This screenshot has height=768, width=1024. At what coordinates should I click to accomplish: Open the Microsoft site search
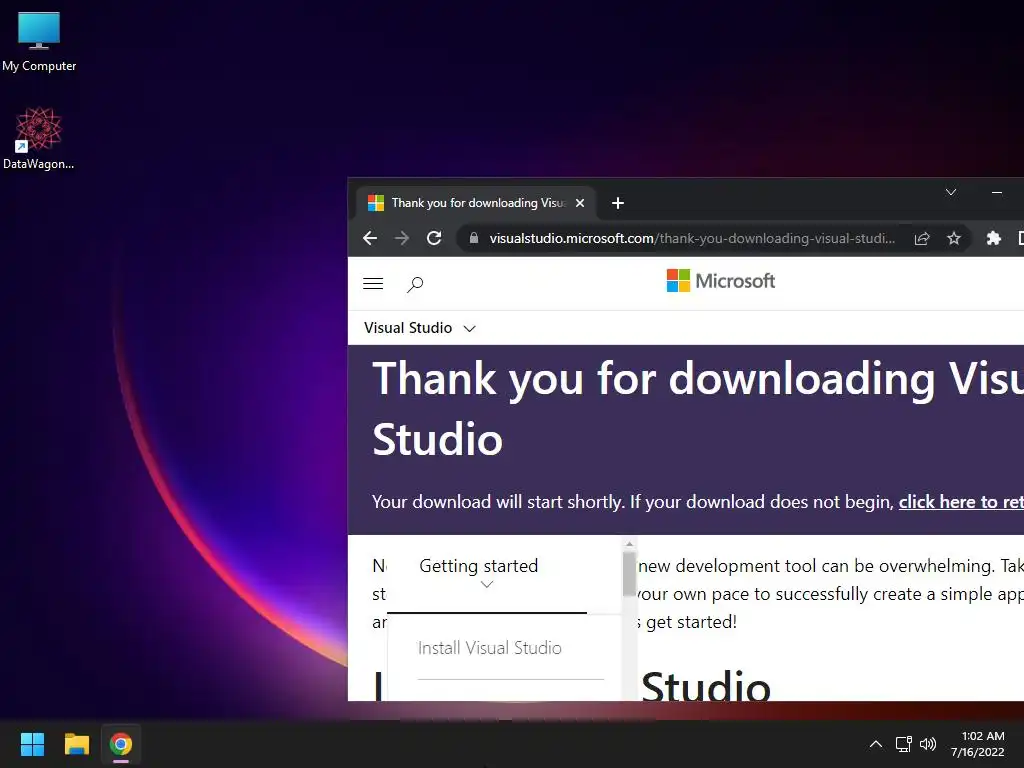415,284
